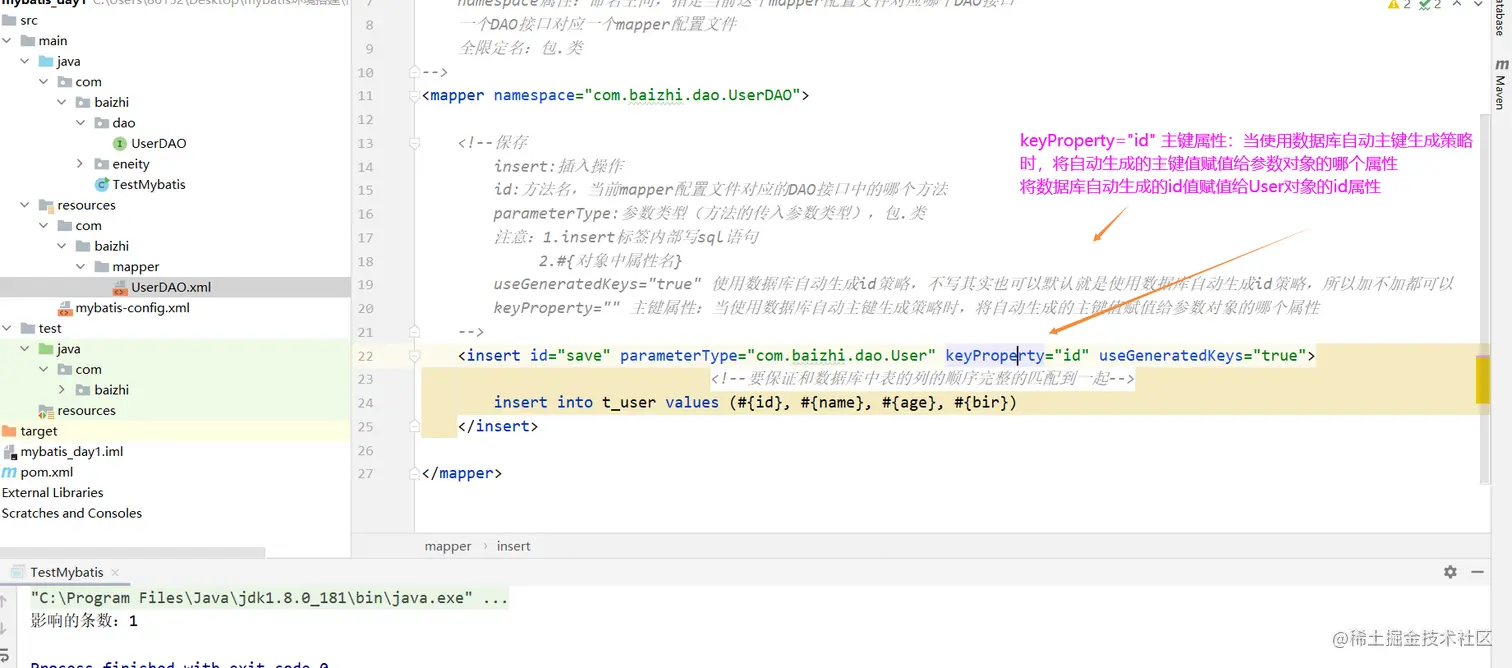Click the closing </insert> tag on line 25

pyautogui.click(x=498, y=426)
